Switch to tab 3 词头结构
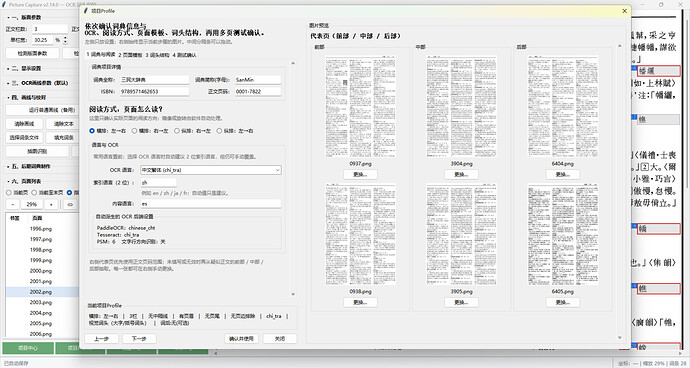This screenshot has width=690, height=368. (x=158, y=55)
